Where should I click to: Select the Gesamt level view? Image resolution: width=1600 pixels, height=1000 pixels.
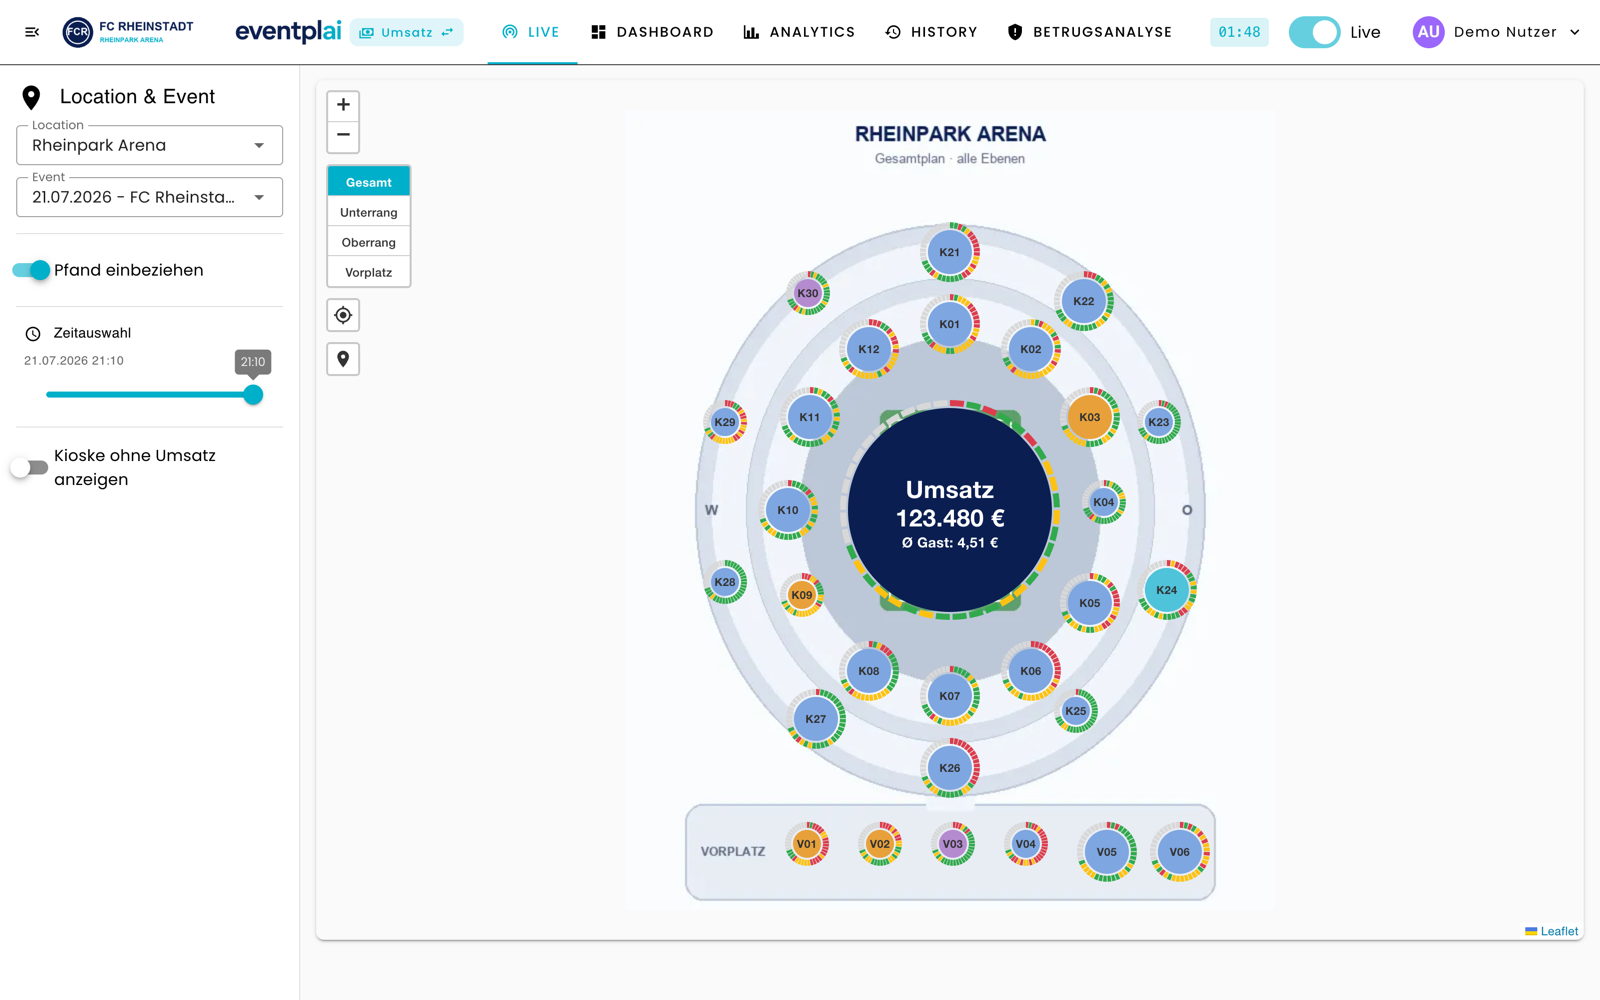click(369, 182)
